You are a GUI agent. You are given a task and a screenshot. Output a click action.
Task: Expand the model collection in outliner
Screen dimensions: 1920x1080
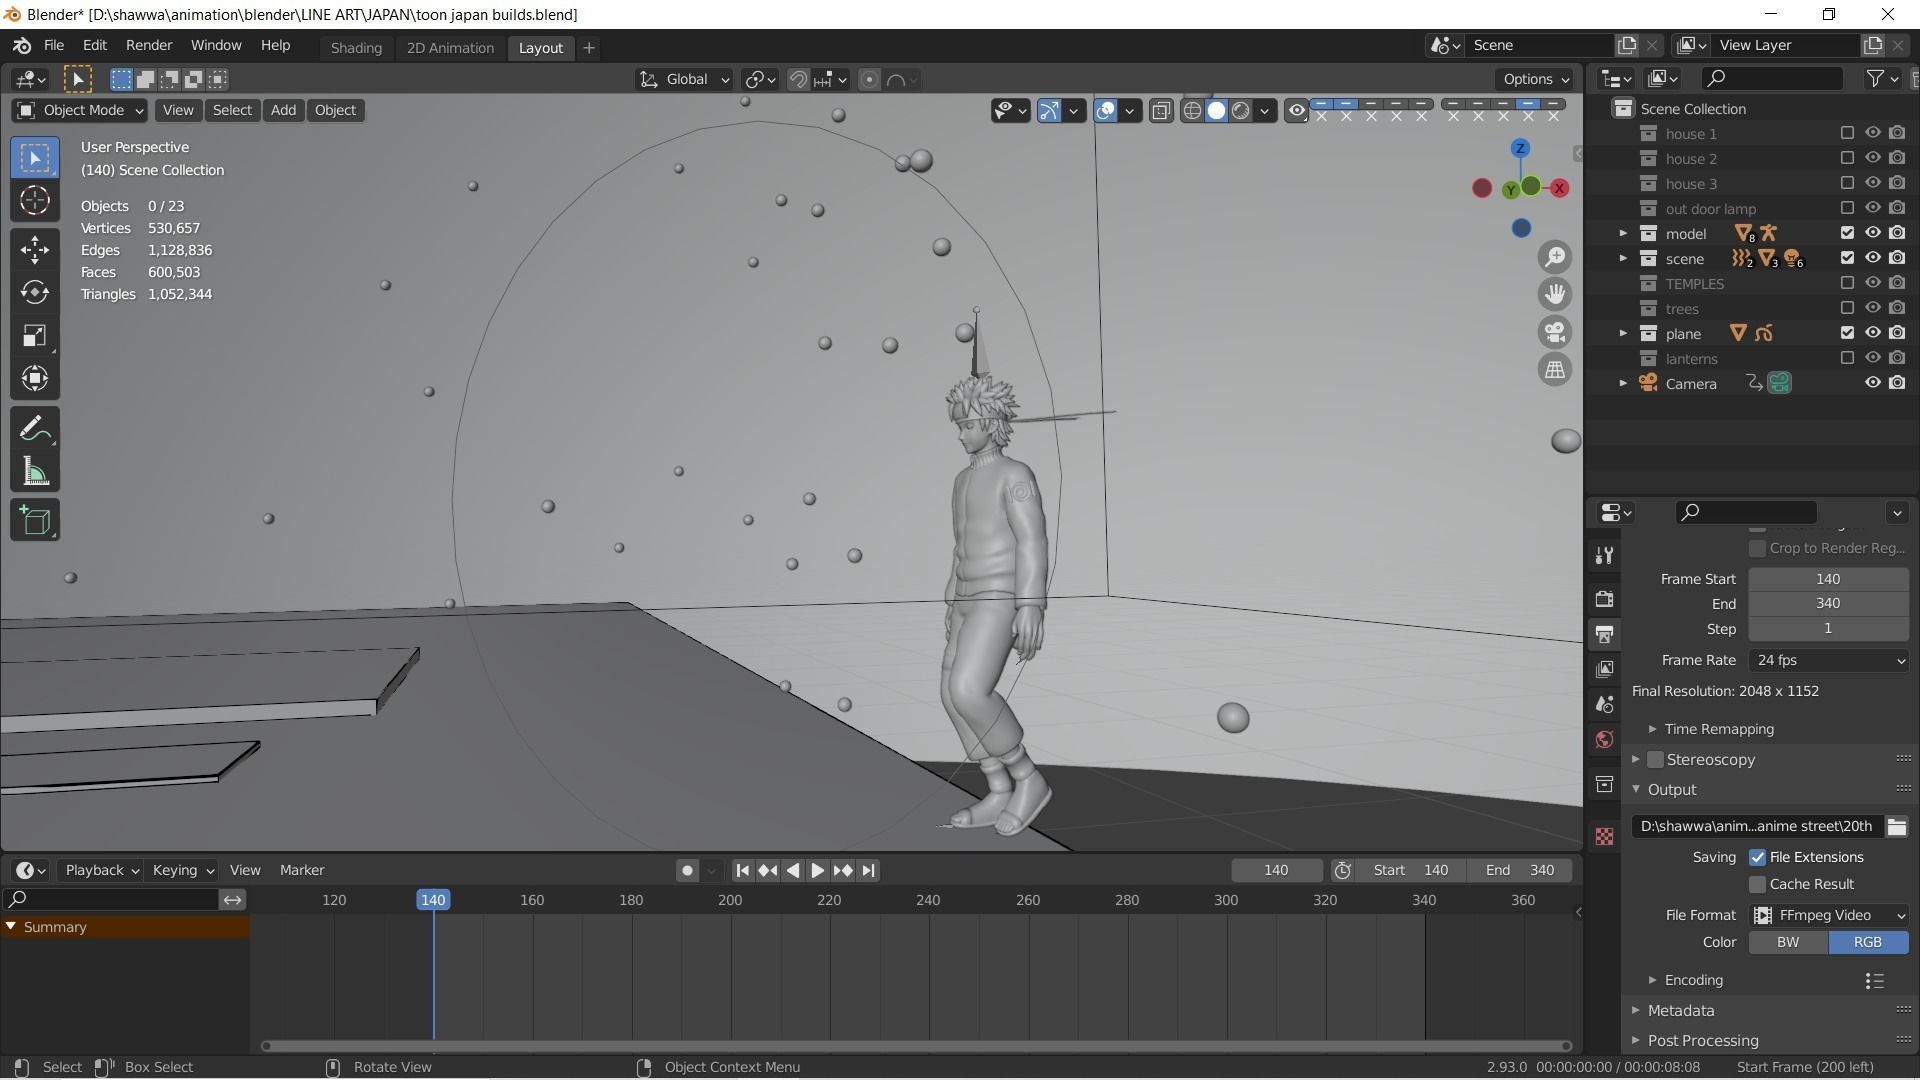pyautogui.click(x=1623, y=233)
